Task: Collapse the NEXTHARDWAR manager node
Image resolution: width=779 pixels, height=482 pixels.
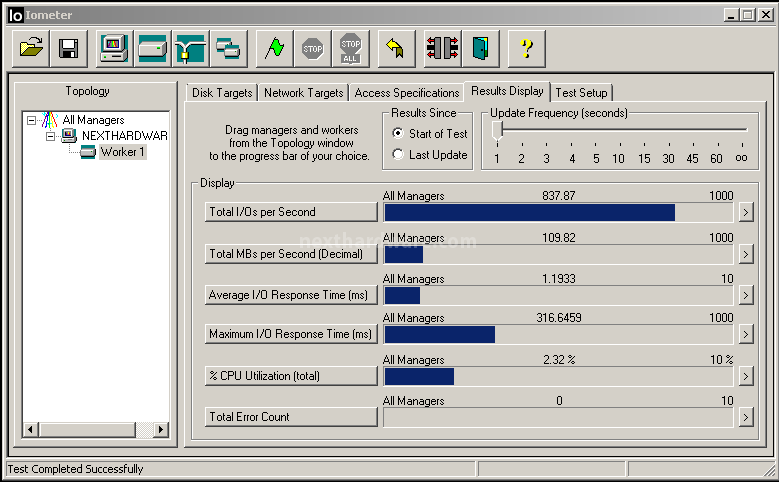Action: click(x=50, y=136)
